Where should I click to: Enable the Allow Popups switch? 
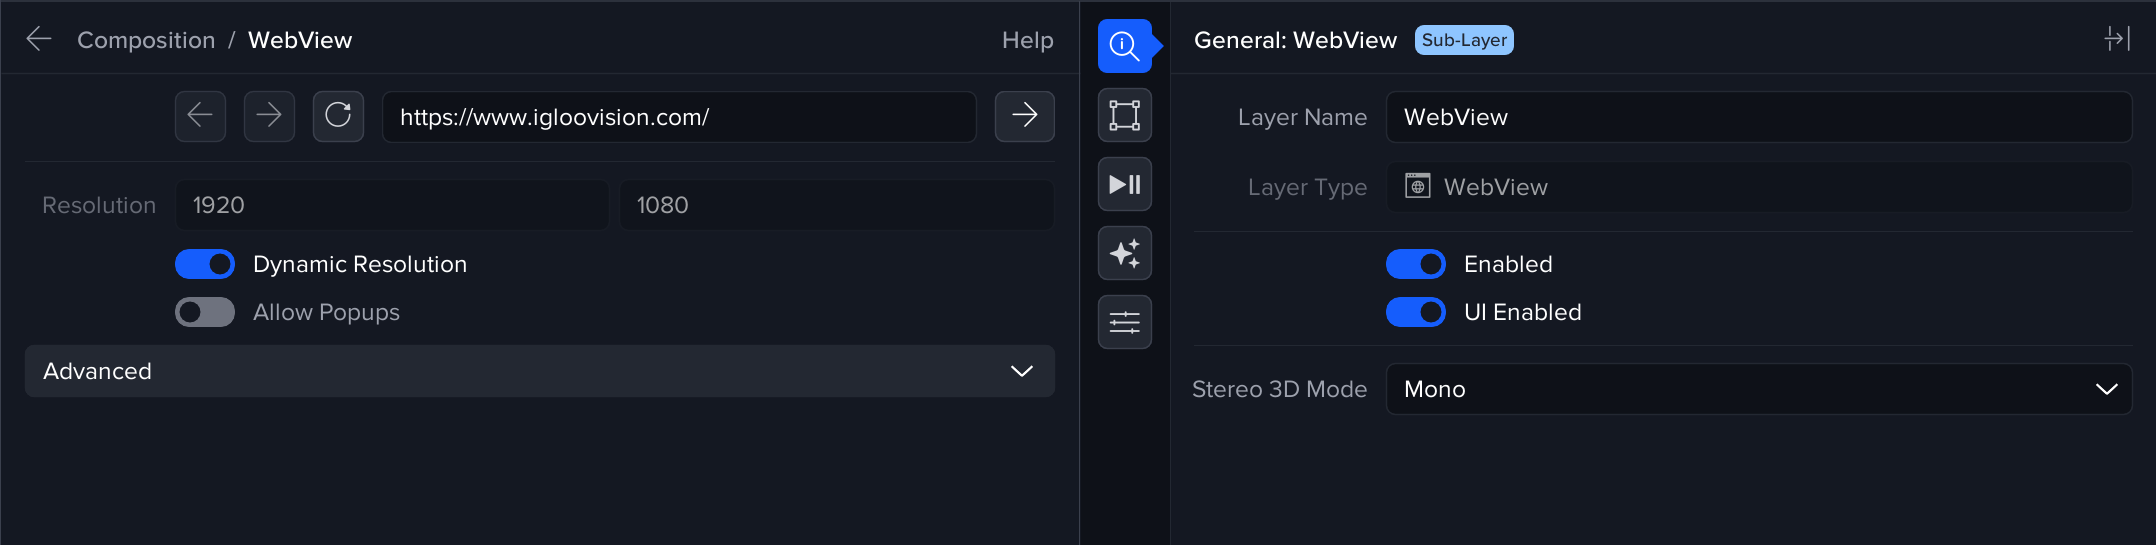[x=205, y=312]
